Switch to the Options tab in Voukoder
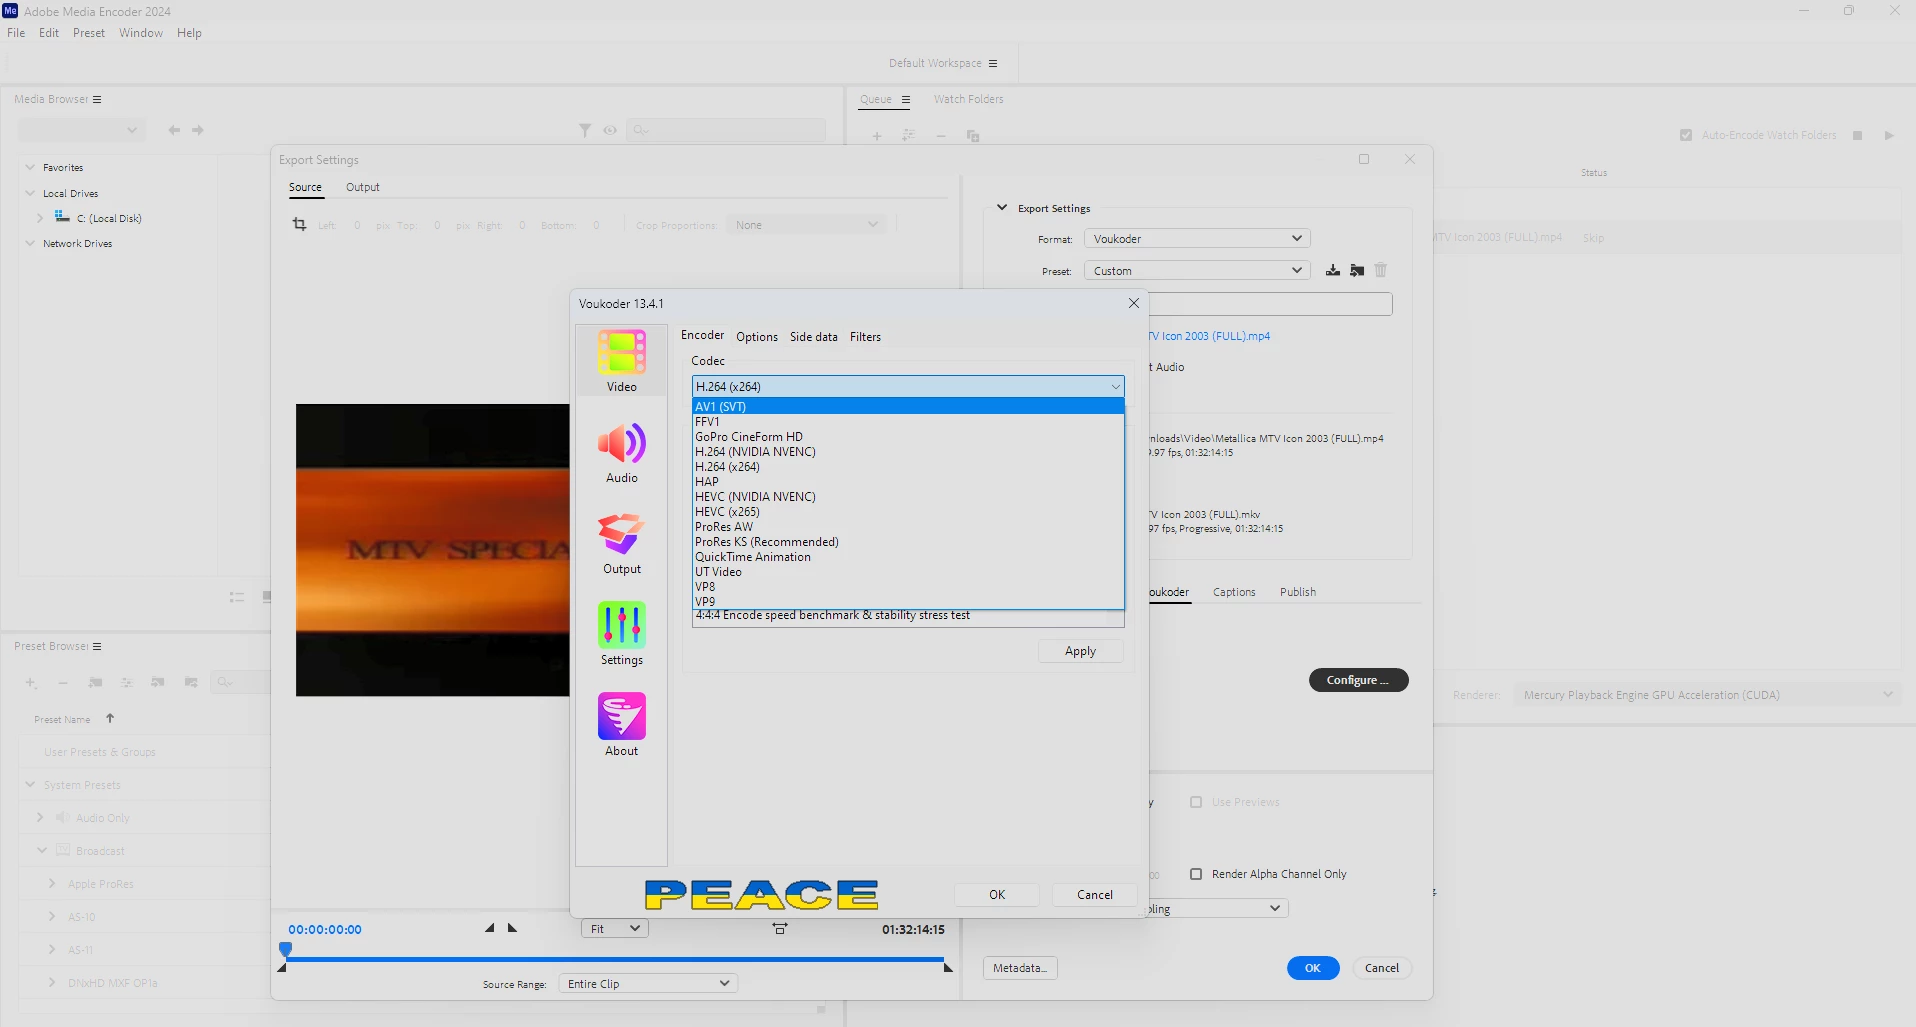The height and width of the screenshot is (1027, 1916). pyautogui.click(x=757, y=337)
